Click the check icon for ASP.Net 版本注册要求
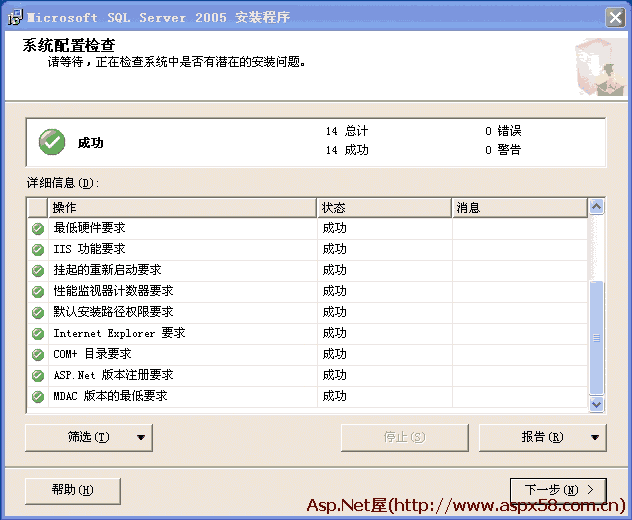 point(38,375)
